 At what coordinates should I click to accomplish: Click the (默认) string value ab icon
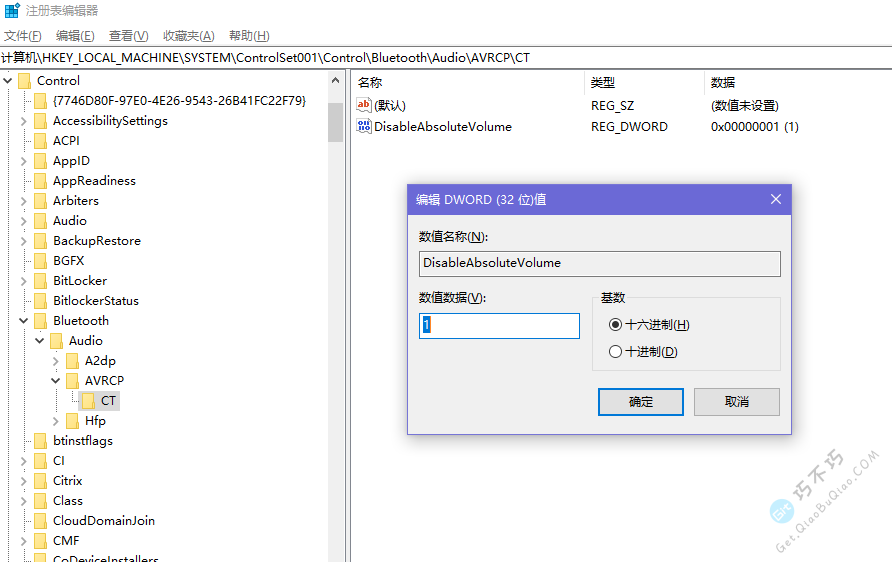click(x=364, y=105)
